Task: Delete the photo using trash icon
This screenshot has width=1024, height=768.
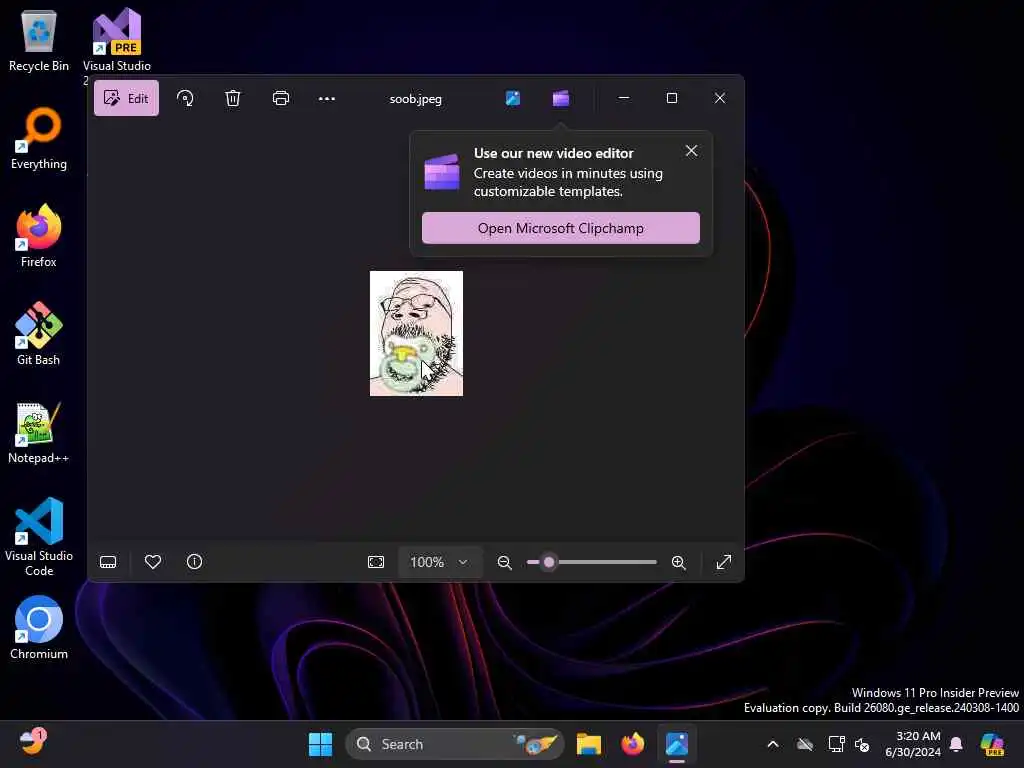Action: 233,99
